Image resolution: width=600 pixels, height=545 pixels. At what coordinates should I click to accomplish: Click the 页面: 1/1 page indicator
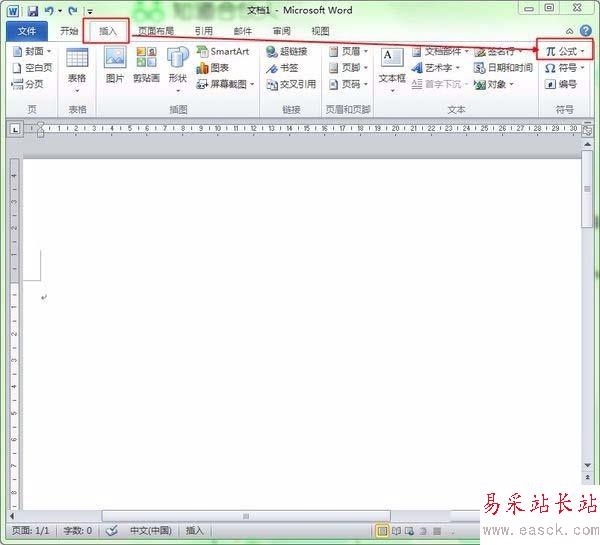click(31, 530)
